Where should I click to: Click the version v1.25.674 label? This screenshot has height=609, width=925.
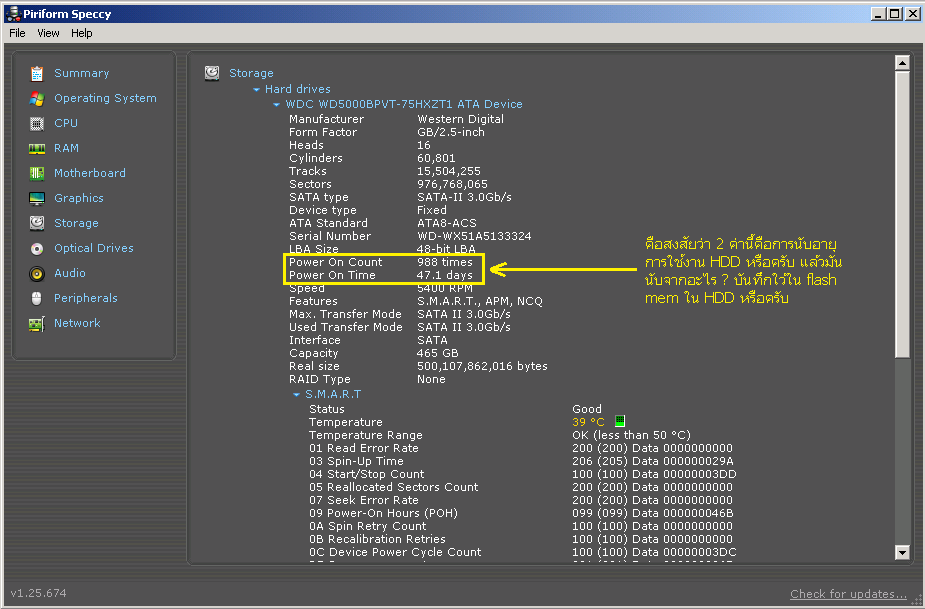pos(38,593)
